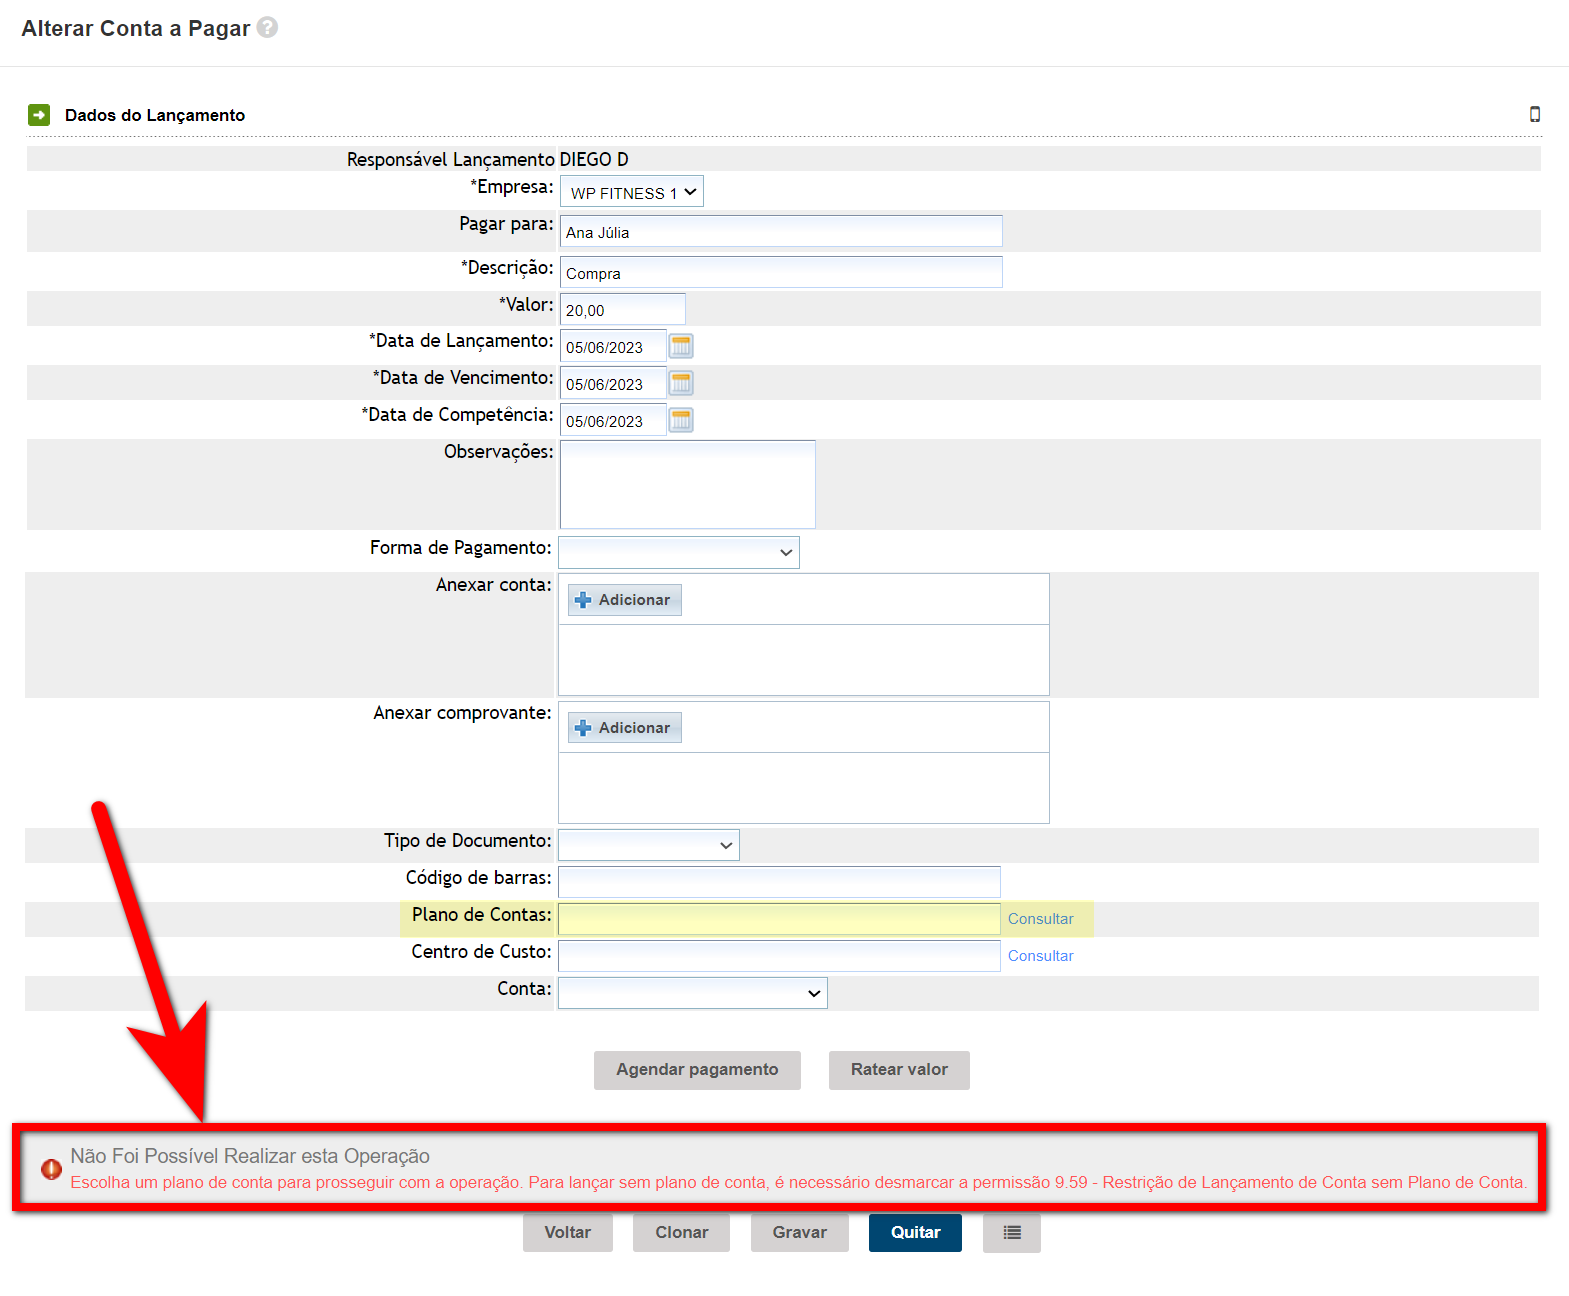Open Consultar link for Plano de Contas

coord(1040,919)
